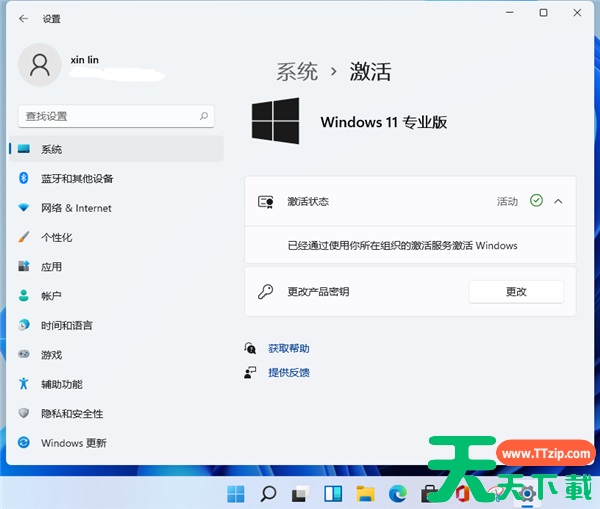Click the search magnifier icon in 查找设置

[x=204, y=116]
